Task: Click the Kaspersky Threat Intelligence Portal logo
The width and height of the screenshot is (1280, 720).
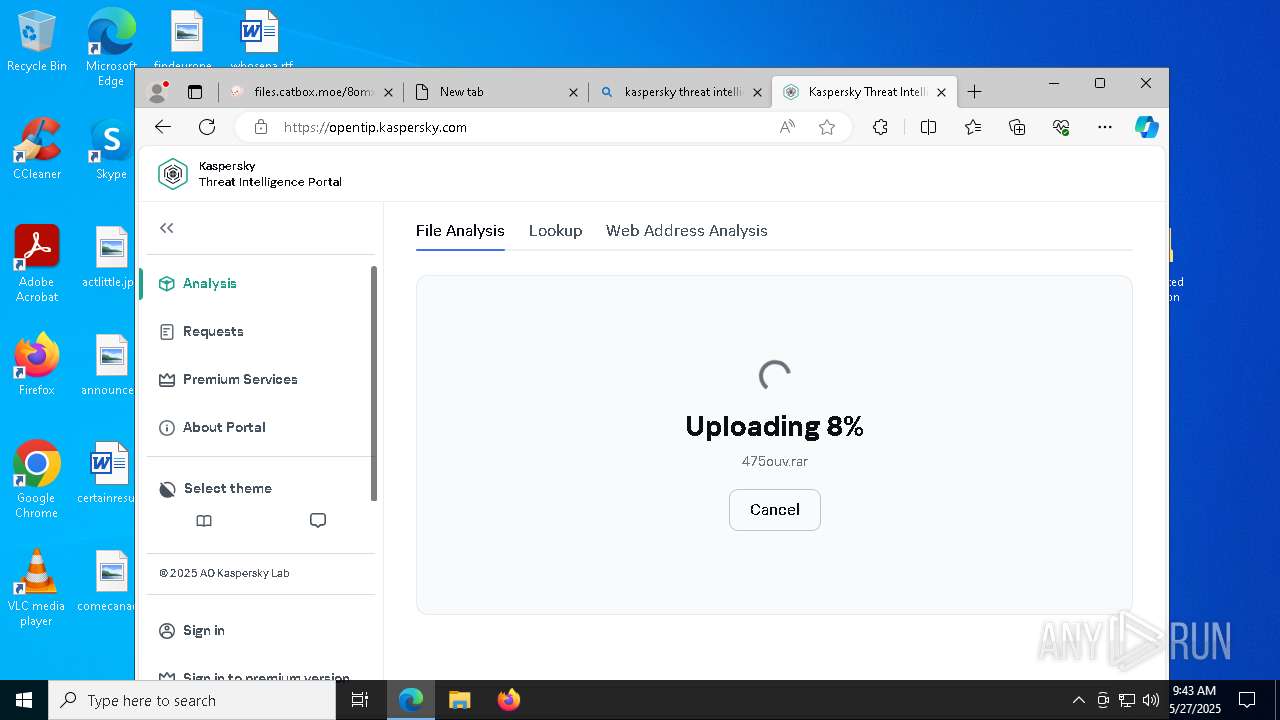Action: [250, 174]
